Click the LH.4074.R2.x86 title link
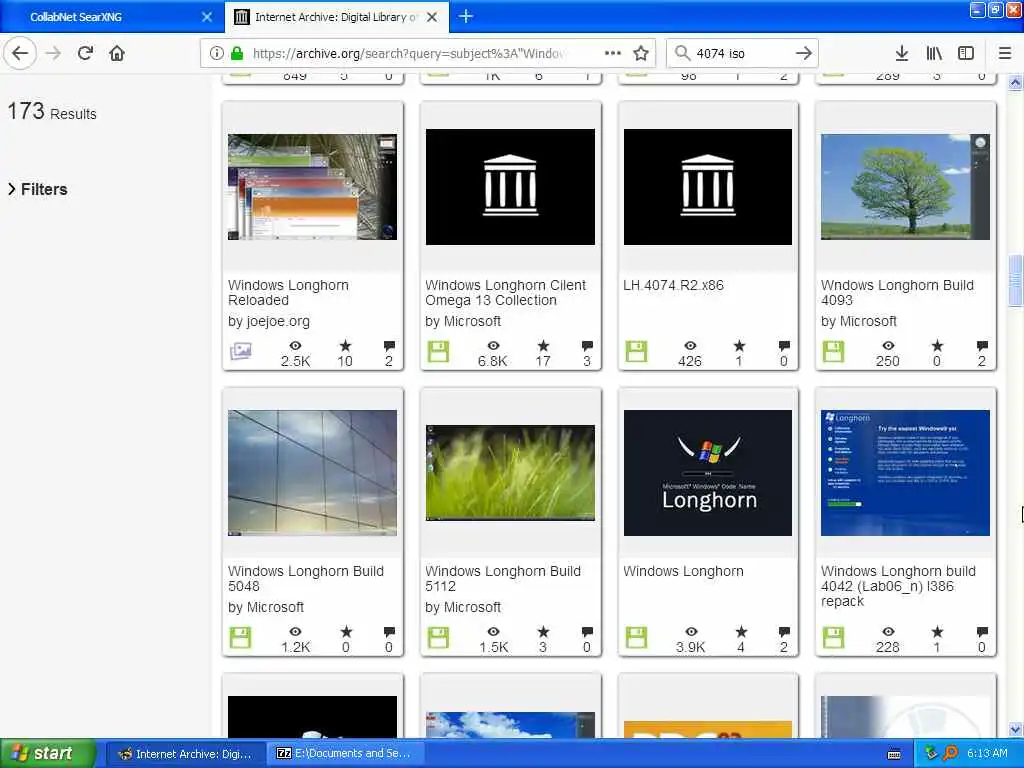The image size is (1024, 768). pyautogui.click(x=673, y=285)
